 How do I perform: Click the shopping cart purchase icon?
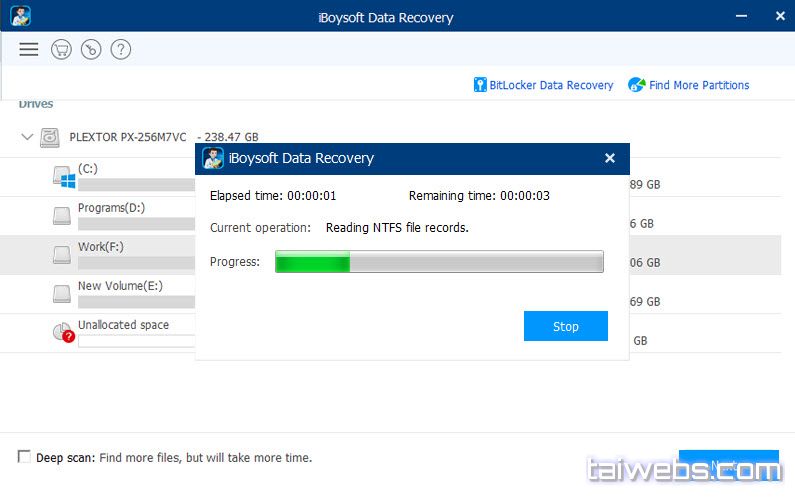(61, 49)
